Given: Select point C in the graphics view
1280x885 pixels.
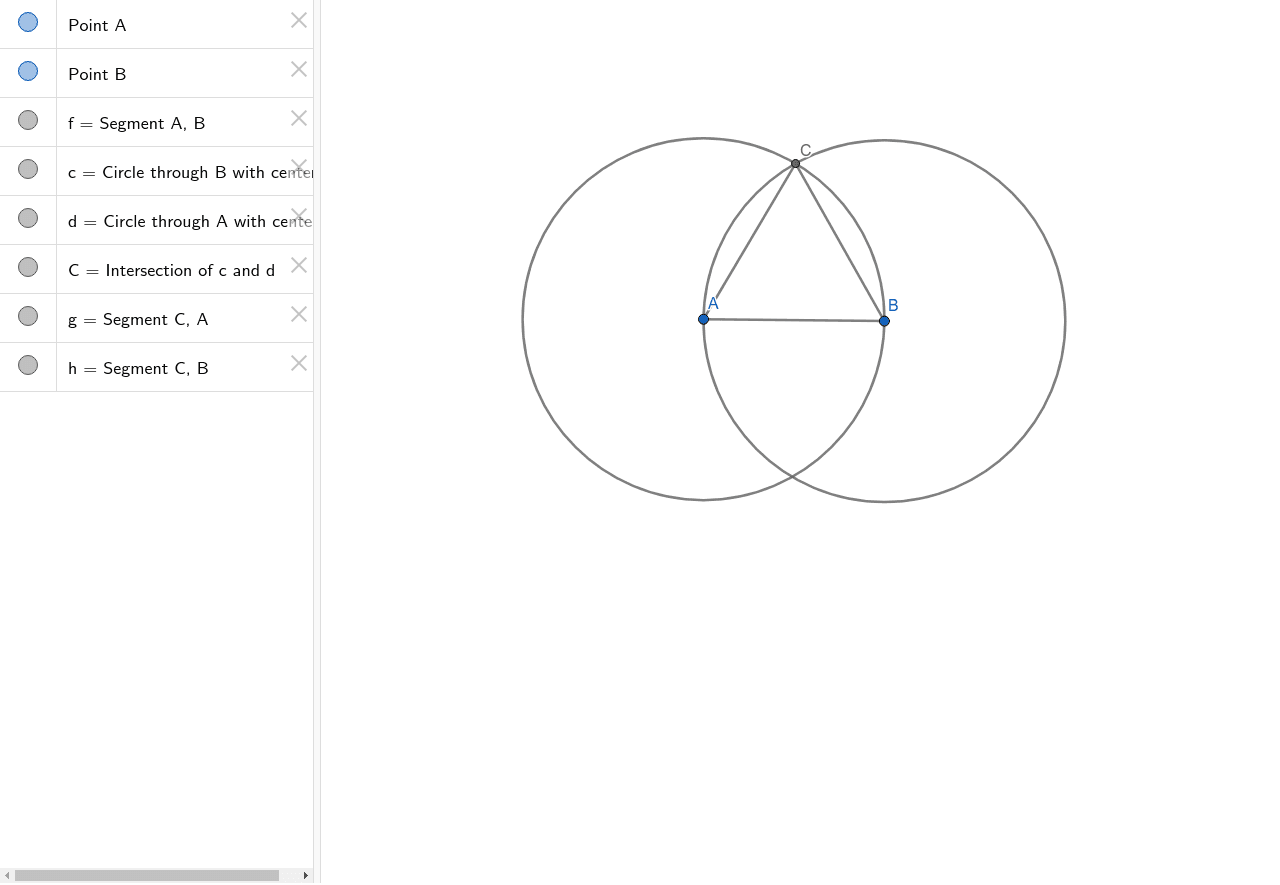Looking at the screenshot, I should point(795,162).
